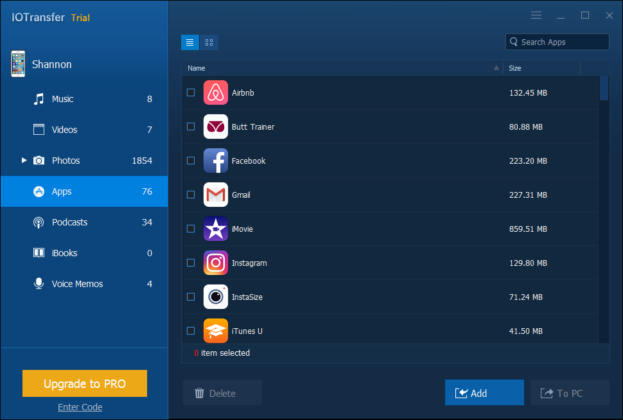The image size is (623, 420).
Task: Click the 859.51 MB size value
Action: pos(528,229)
